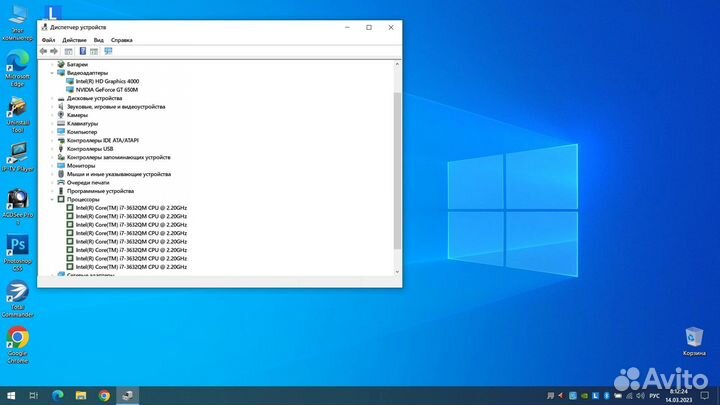Select the Батареи battery icon
The image size is (720, 405).
coord(61,64)
